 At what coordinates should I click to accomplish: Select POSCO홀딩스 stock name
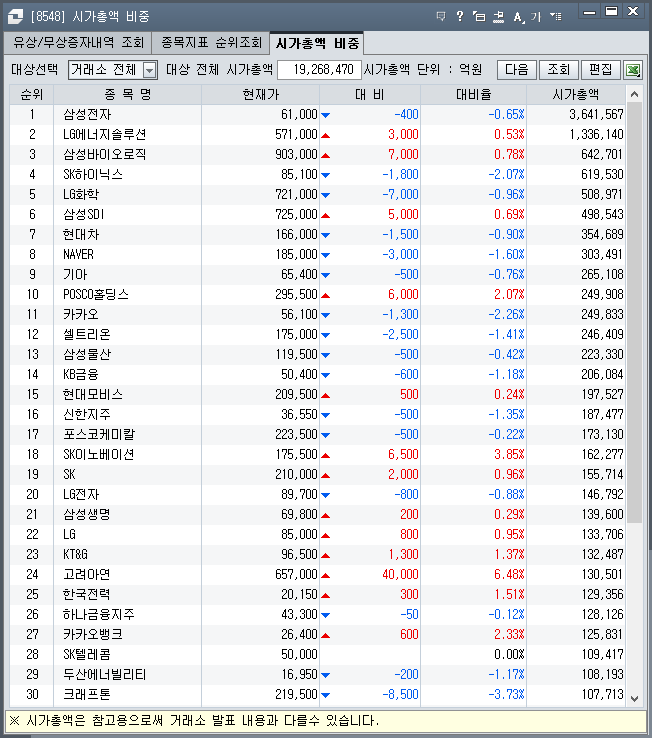[96, 295]
